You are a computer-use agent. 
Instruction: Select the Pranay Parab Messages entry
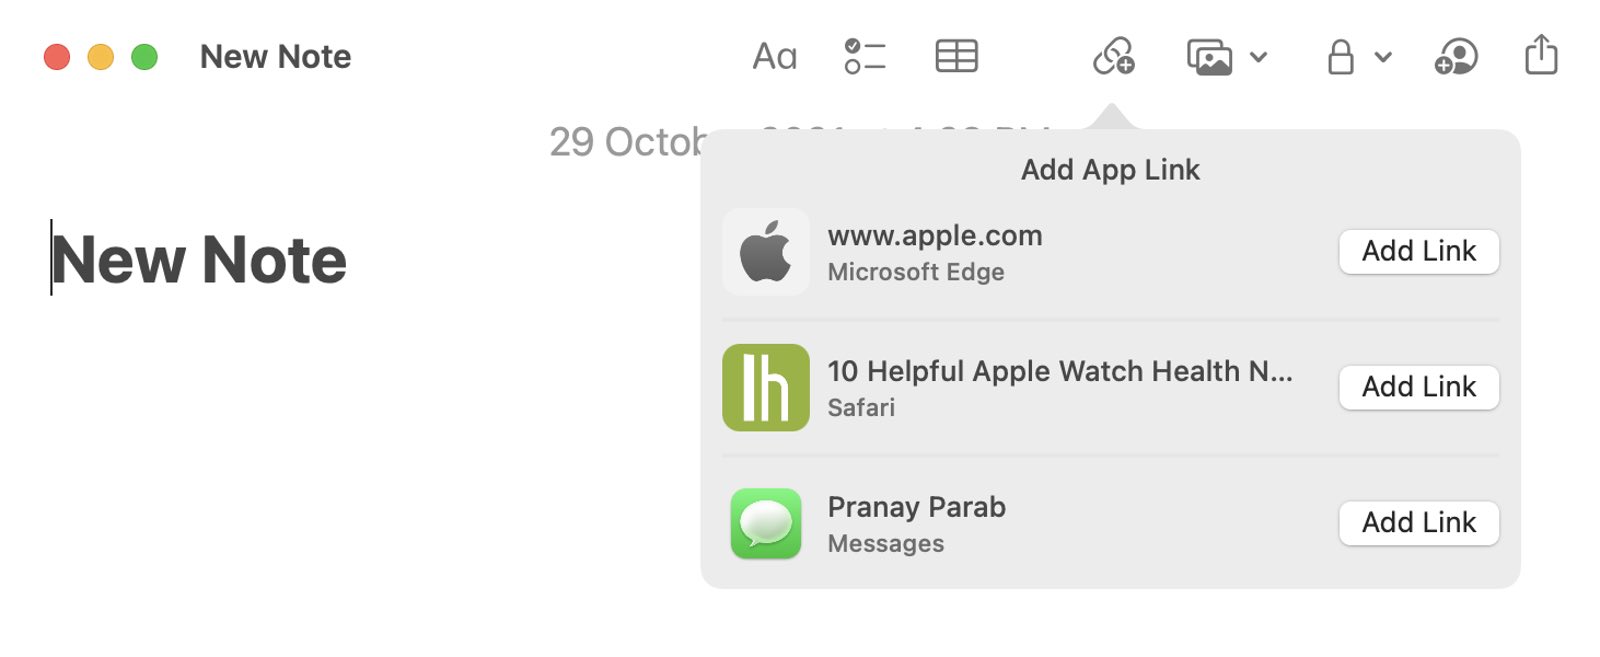click(x=916, y=523)
